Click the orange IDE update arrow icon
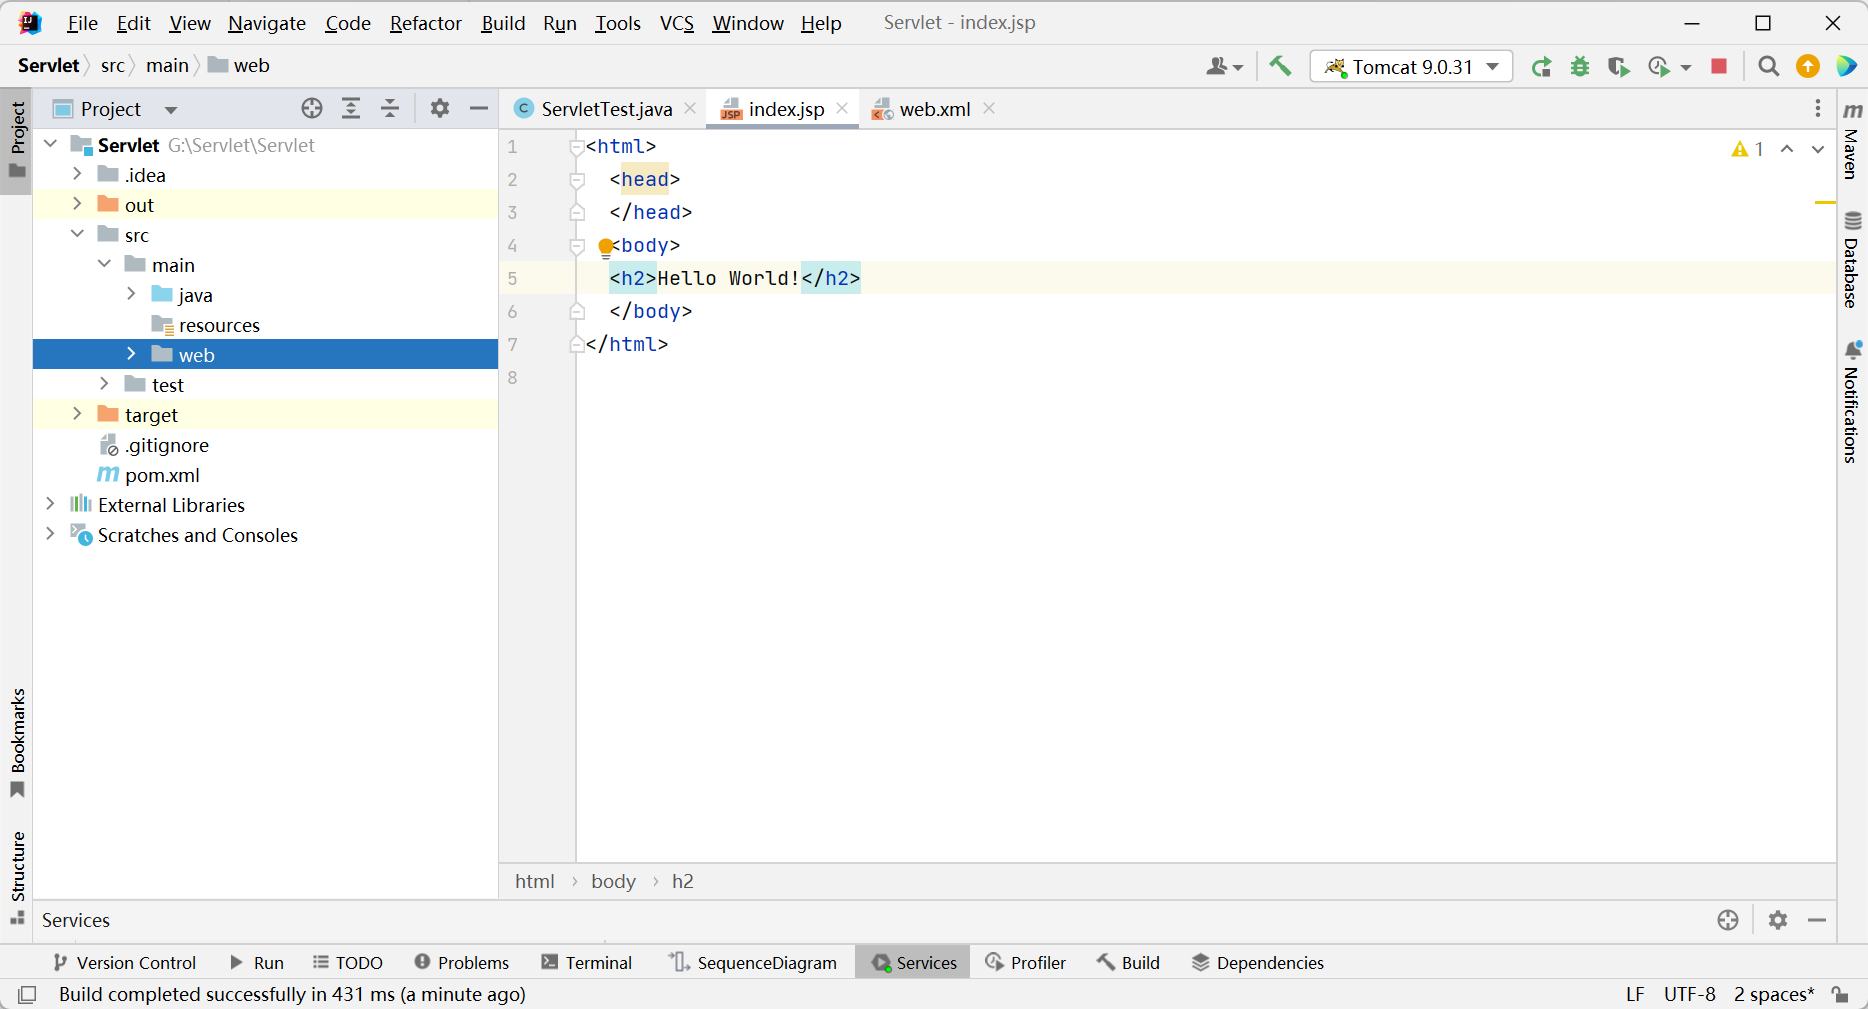The image size is (1868, 1009). [x=1808, y=66]
